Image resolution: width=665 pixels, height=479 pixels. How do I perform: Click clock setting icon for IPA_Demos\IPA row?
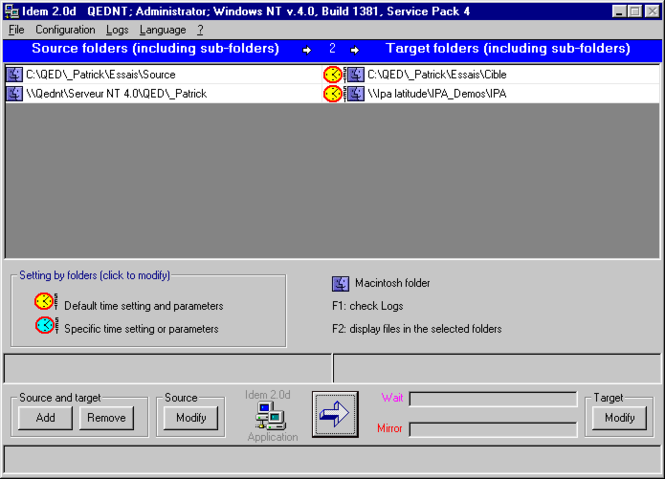click(333, 94)
